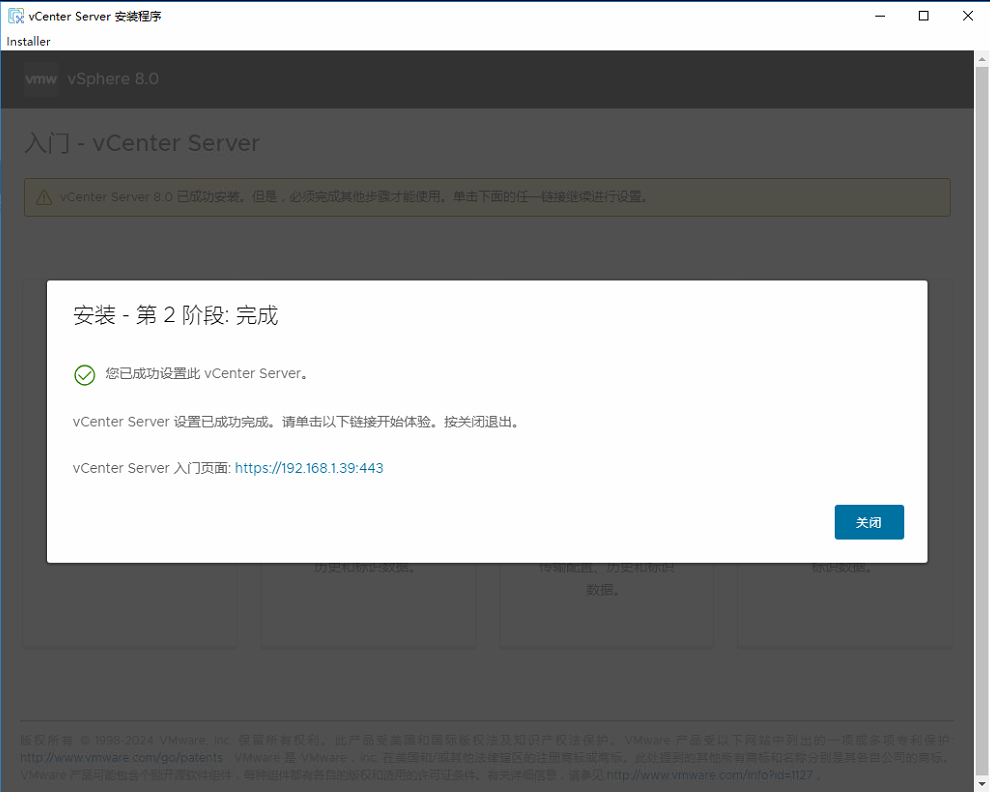Click the vSphere 8.0 header text
990x792 pixels.
pyautogui.click(x=113, y=79)
